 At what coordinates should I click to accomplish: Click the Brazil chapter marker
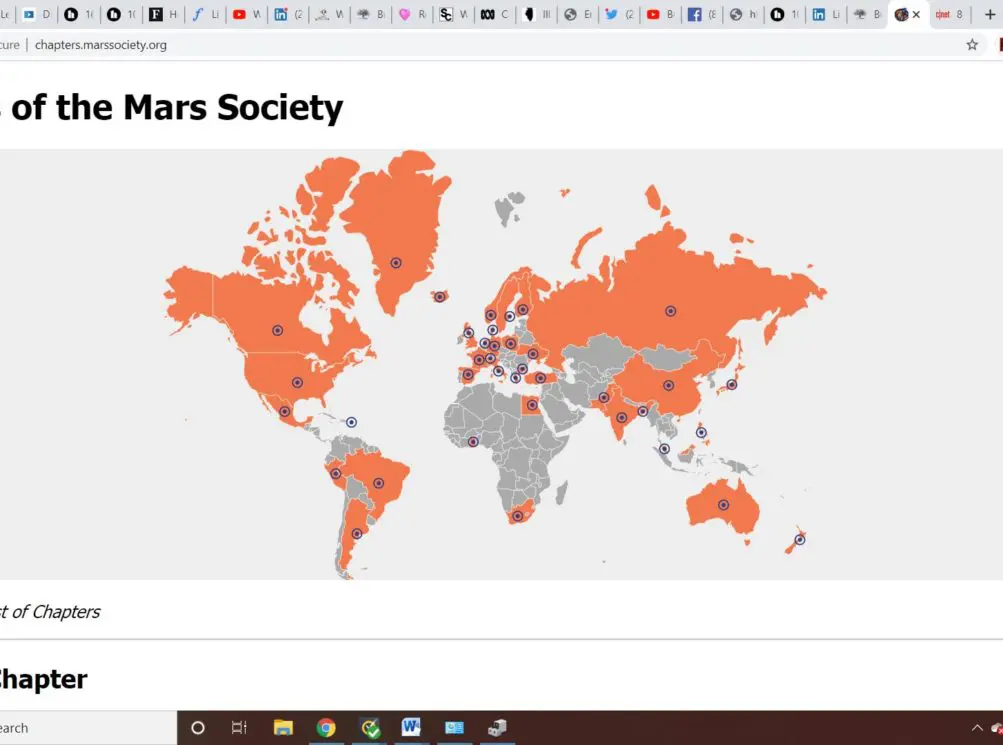[378, 483]
